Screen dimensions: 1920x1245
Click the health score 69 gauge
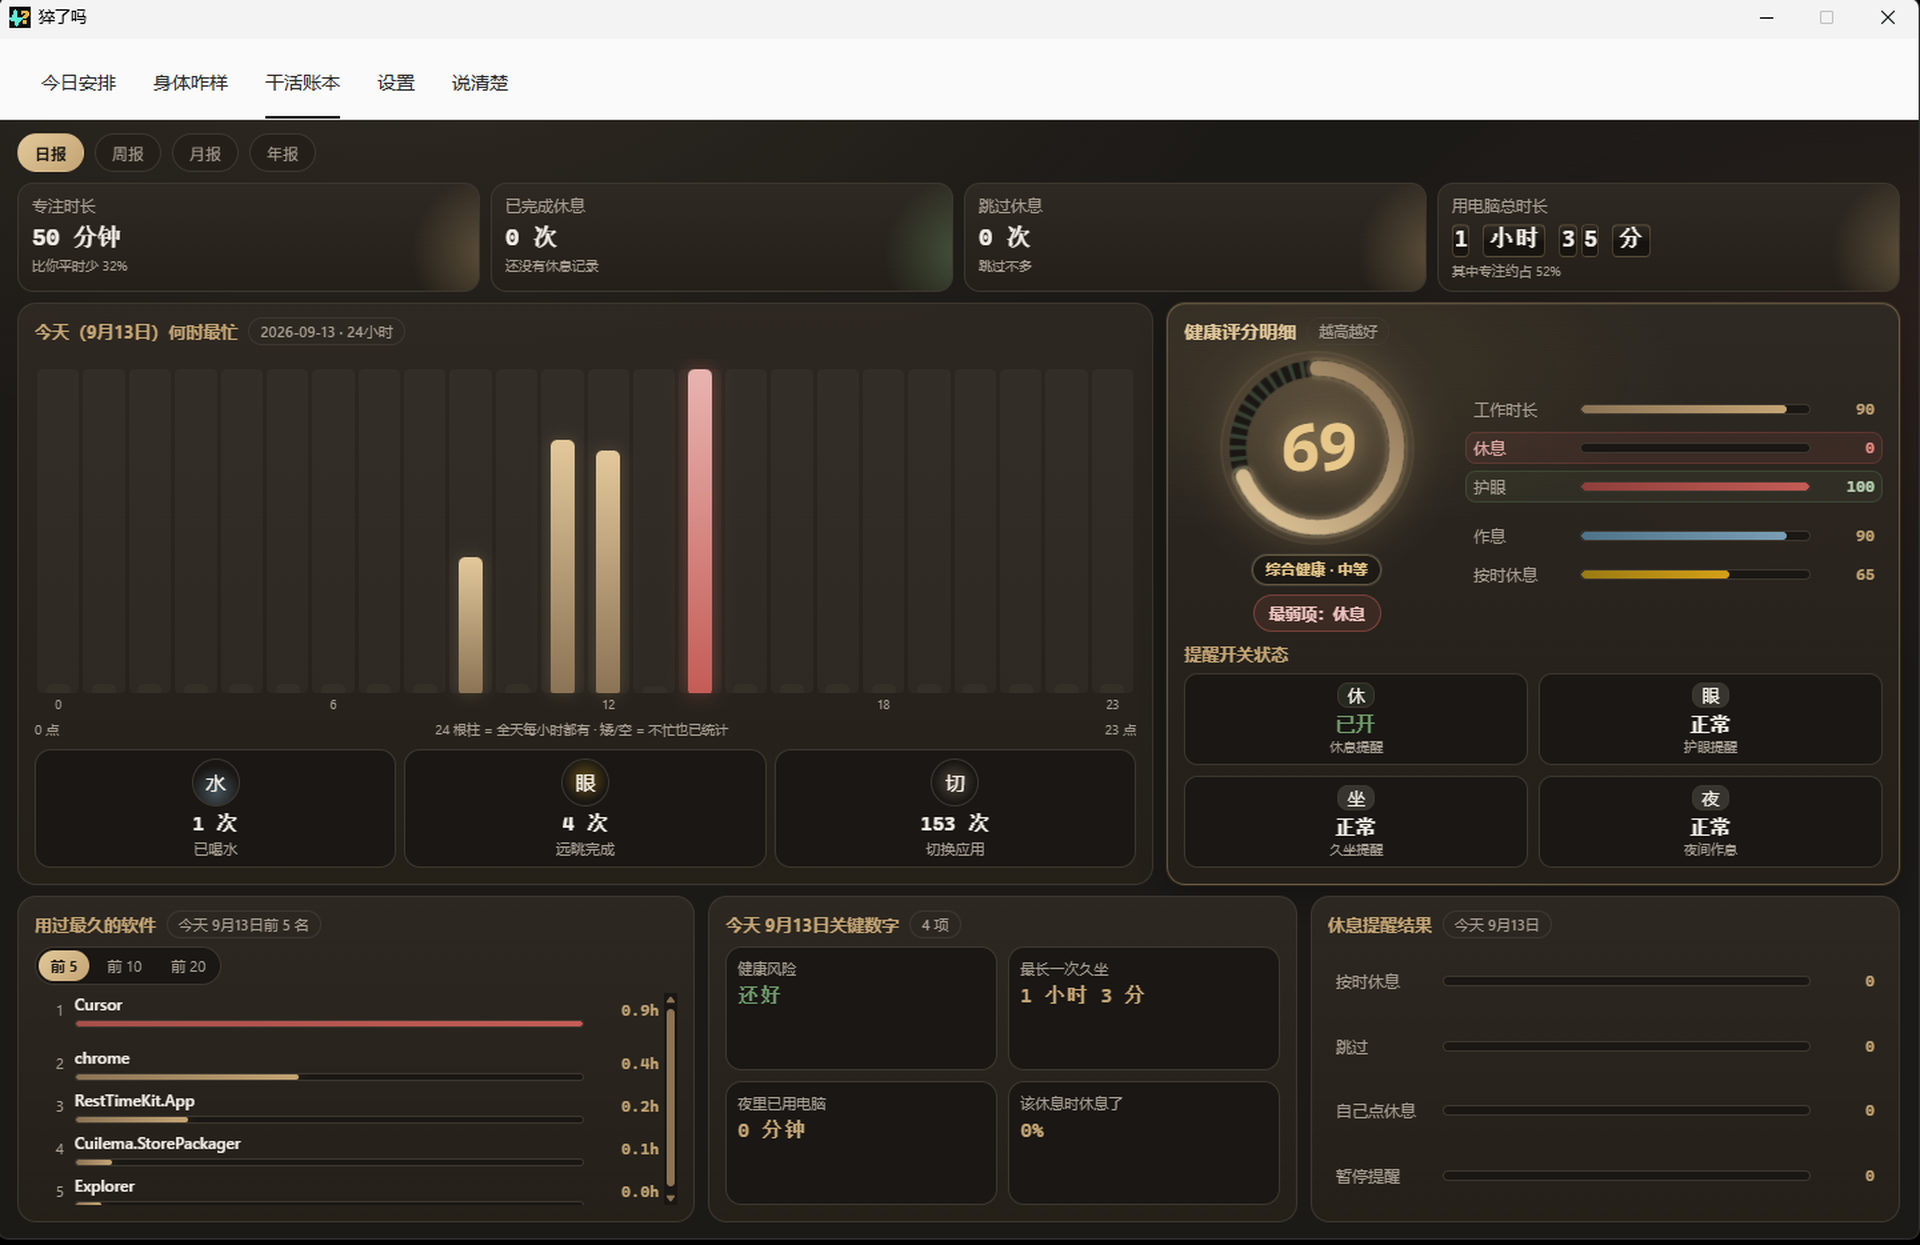click(1318, 448)
